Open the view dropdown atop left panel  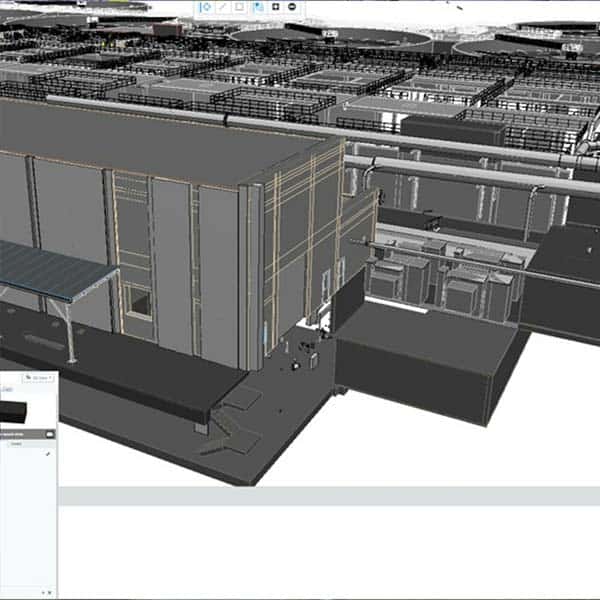click(x=41, y=379)
